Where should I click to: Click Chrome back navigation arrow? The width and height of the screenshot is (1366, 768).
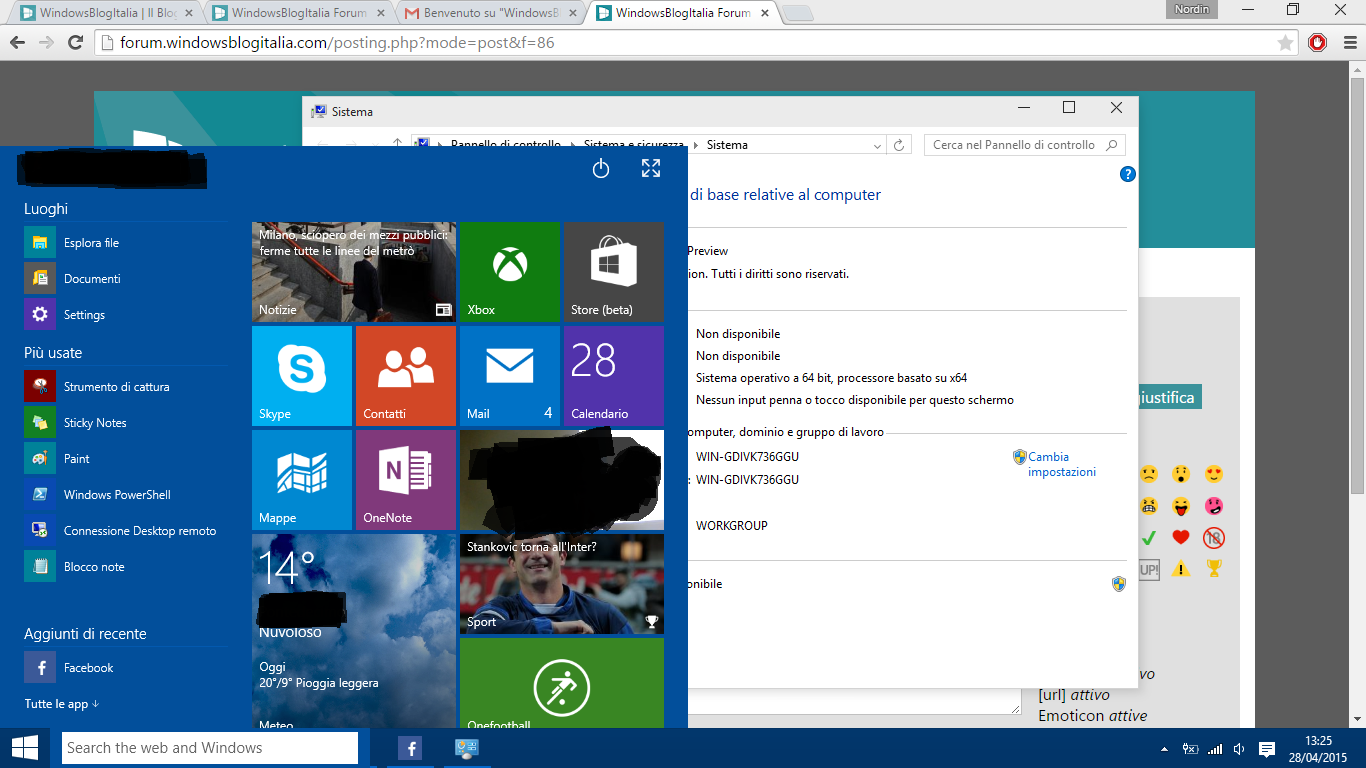pos(16,43)
